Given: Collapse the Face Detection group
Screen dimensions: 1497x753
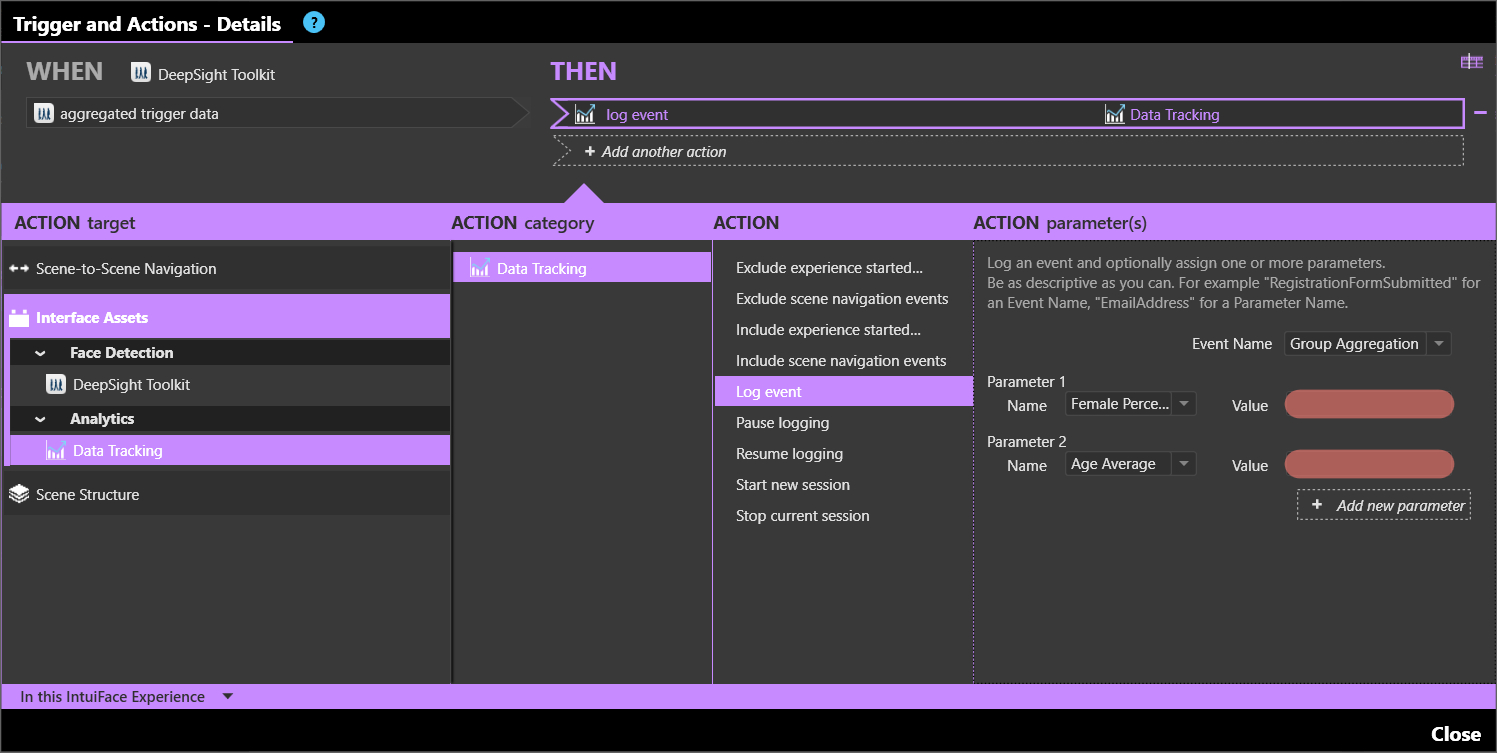Looking at the screenshot, I should pyautogui.click(x=40, y=353).
